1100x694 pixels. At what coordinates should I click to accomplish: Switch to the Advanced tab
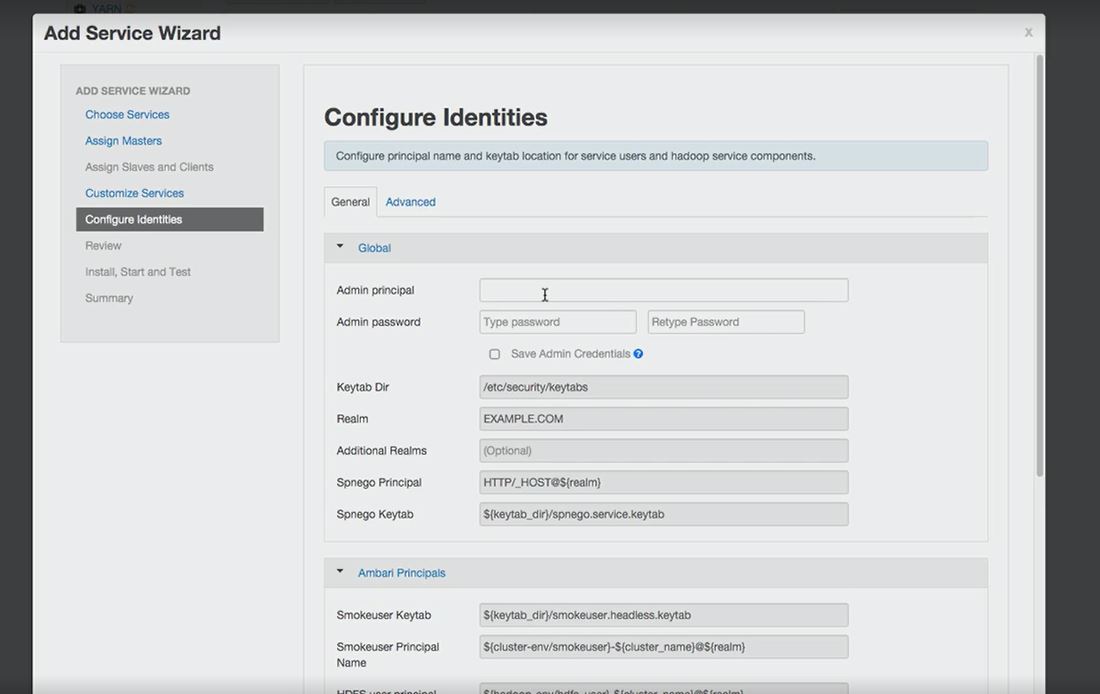410,201
